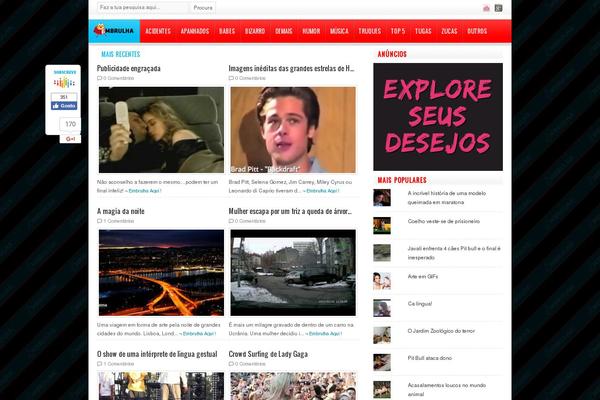Click the search input field

(x=143, y=7)
